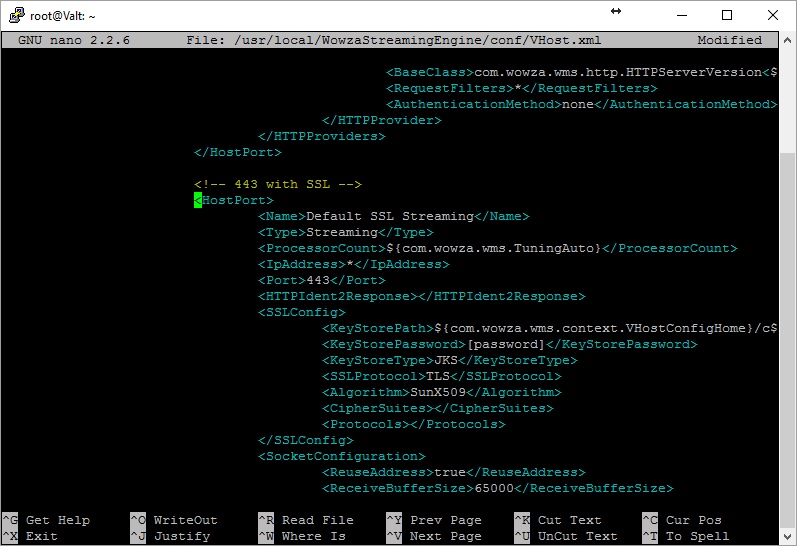
Task: Click the ReuseAddress true line
Action: [454, 472]
